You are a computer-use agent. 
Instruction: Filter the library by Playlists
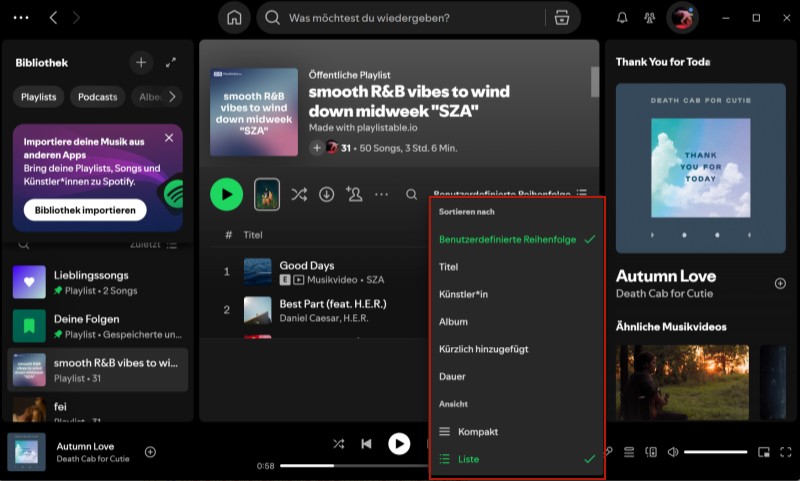click(x=39, y=97)
